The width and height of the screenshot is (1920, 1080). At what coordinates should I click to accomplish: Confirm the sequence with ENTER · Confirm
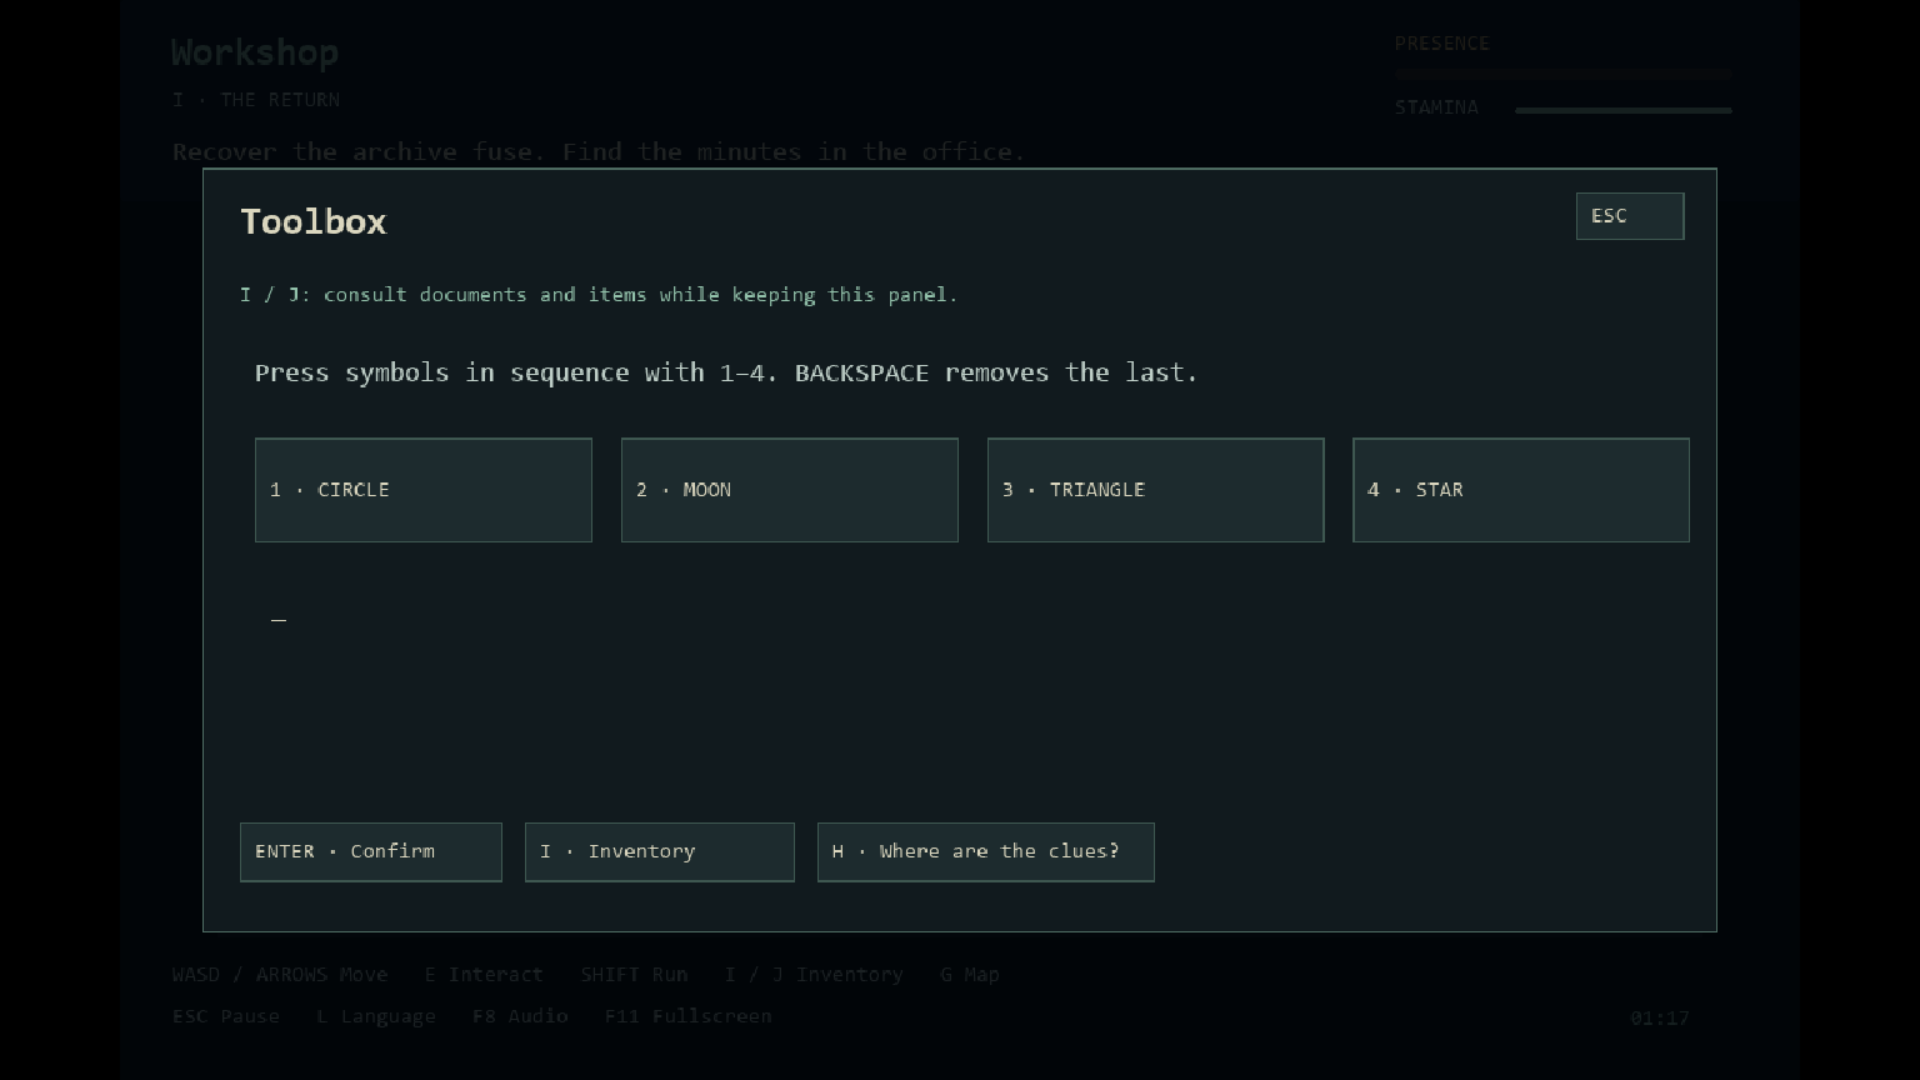click(371, 852)
